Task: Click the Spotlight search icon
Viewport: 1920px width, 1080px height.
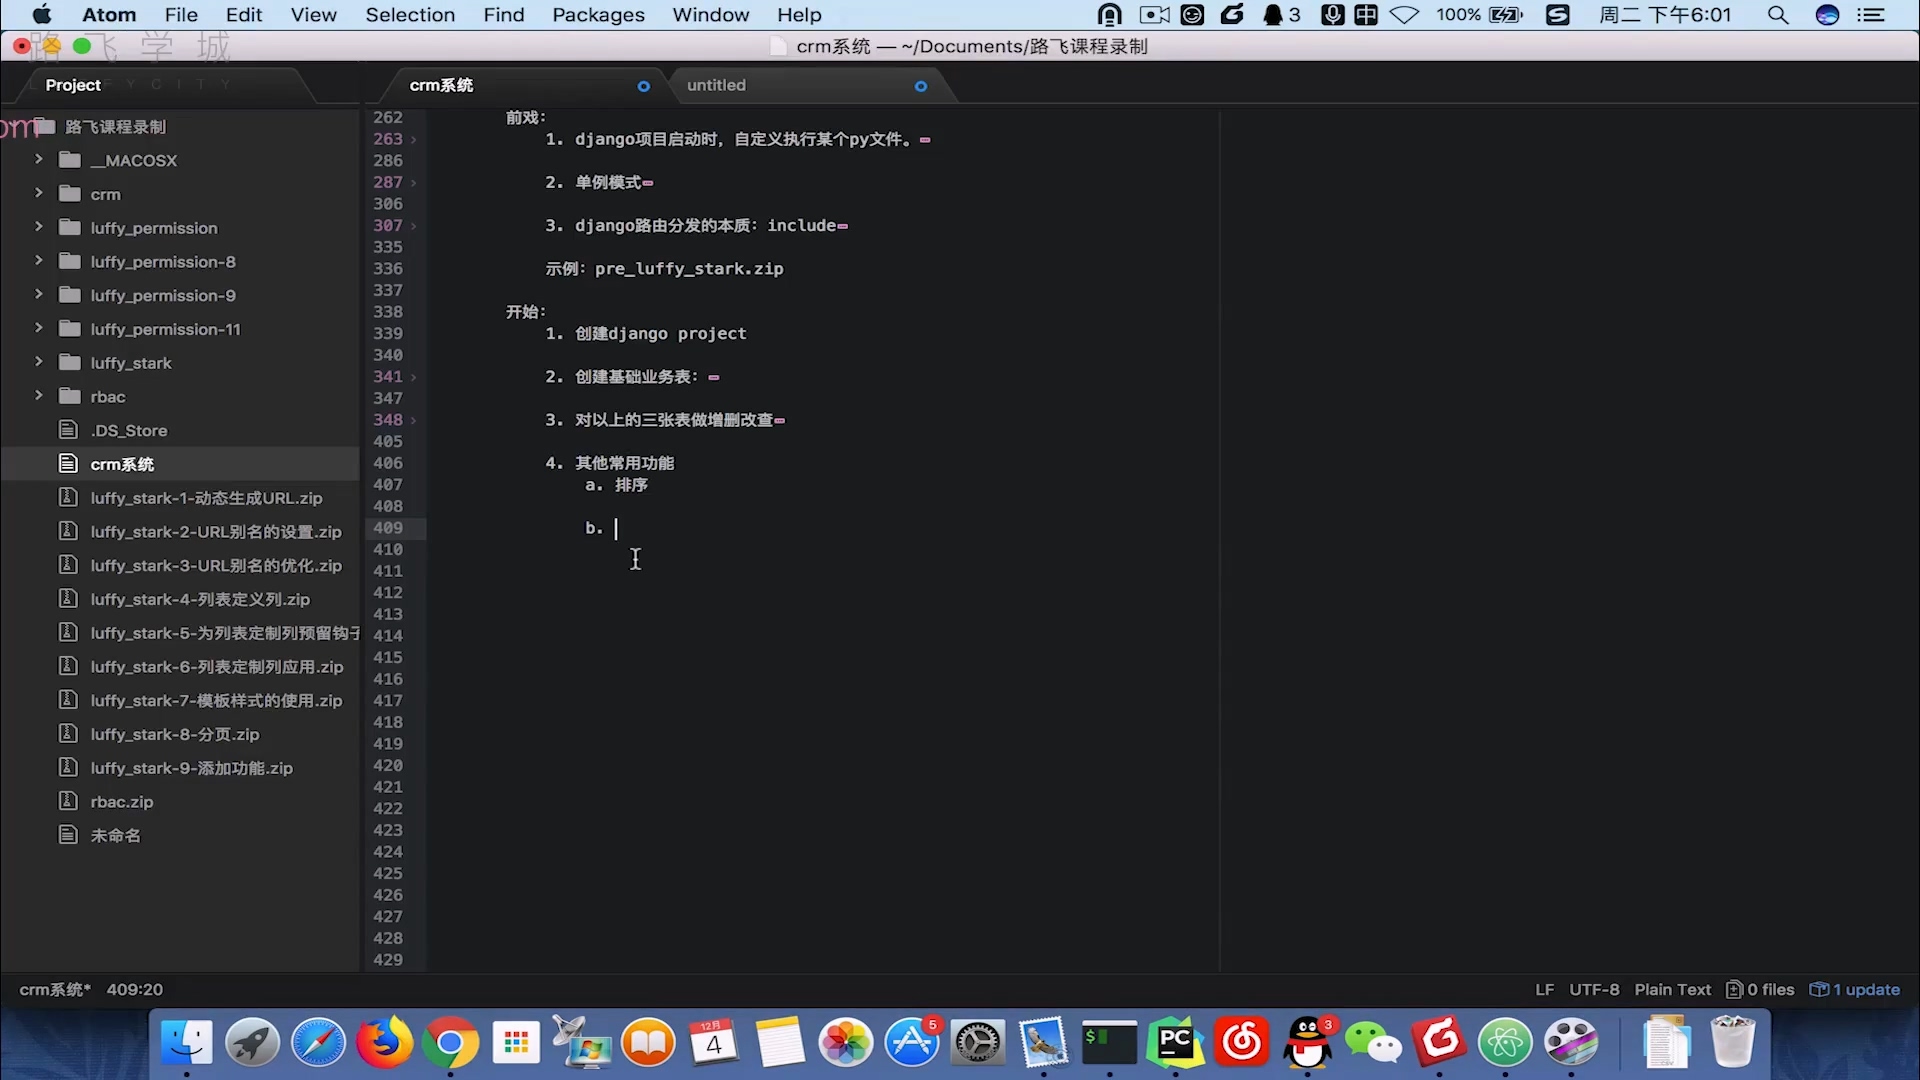Action: (x=1778, y=15)
